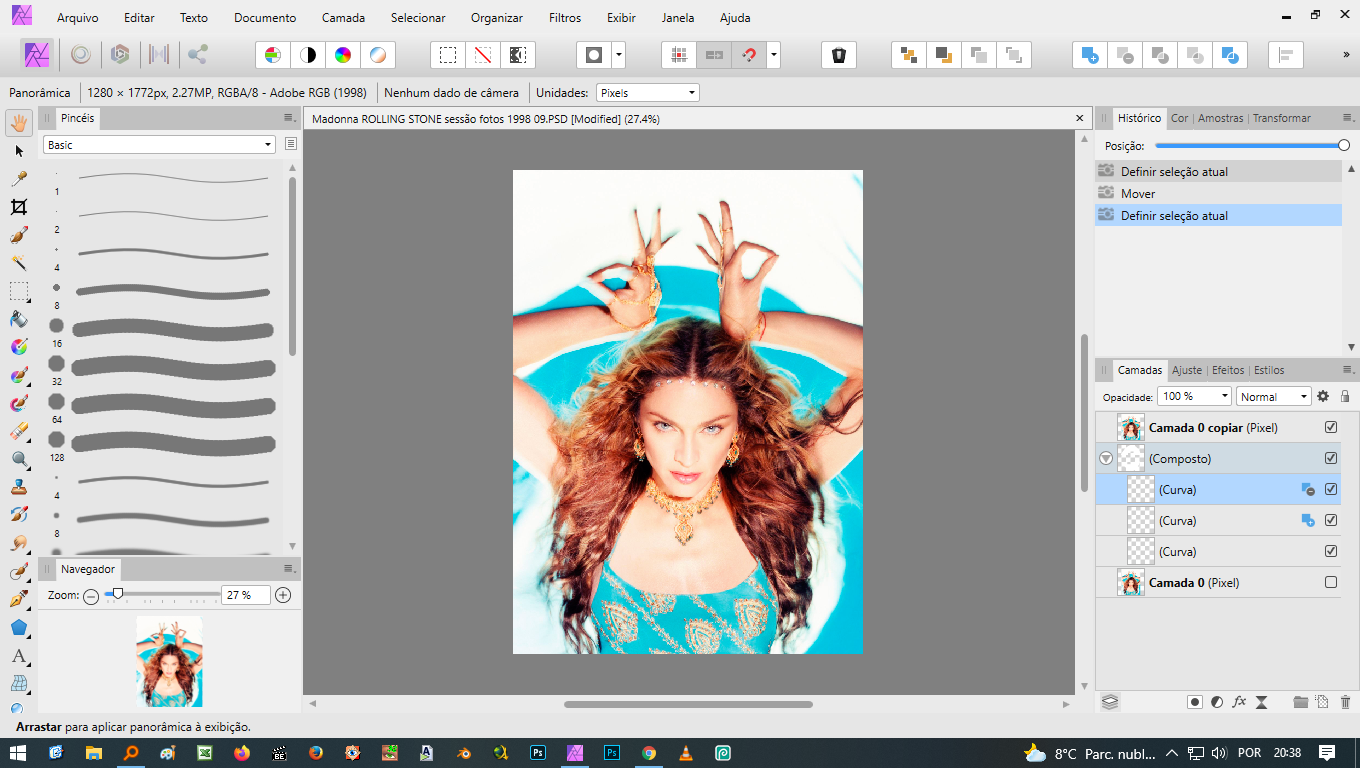Click the zoom out minus button in Navegador
Image resolution: width=1360 pixels, height=768 pixels.
click(x=91, y=595)
